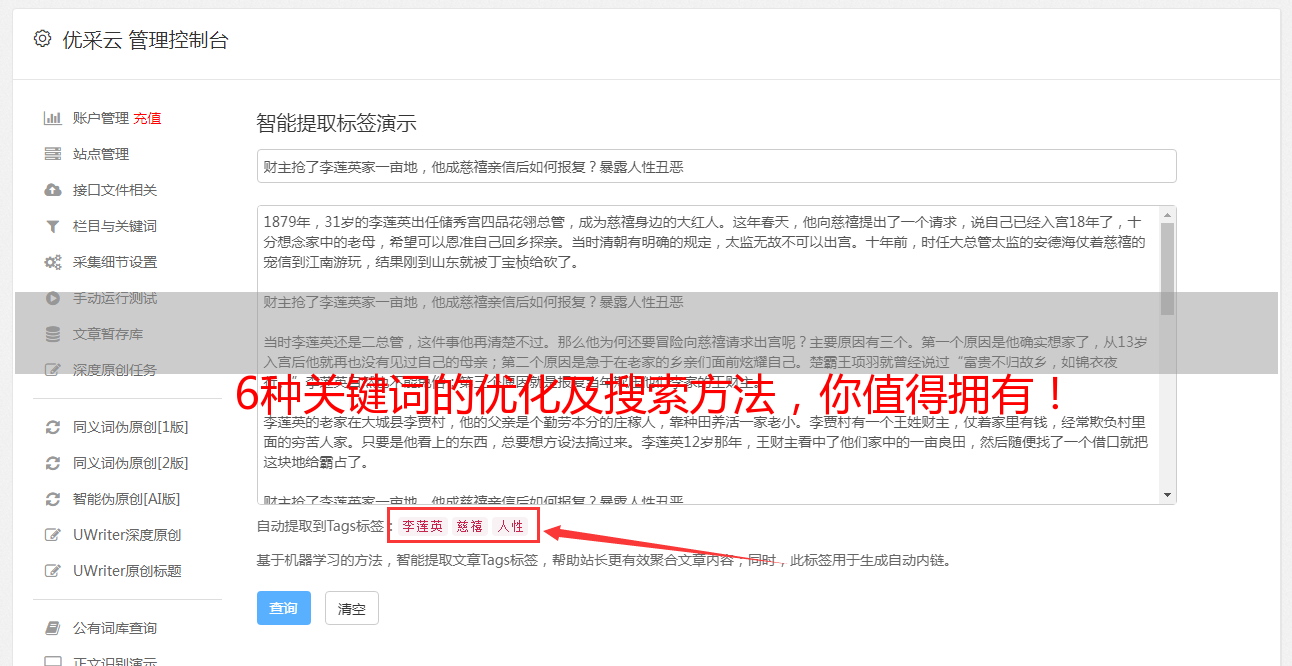Click the 清空 button
The width and height of the screenshot is (1292, 666).
point(352,608)
